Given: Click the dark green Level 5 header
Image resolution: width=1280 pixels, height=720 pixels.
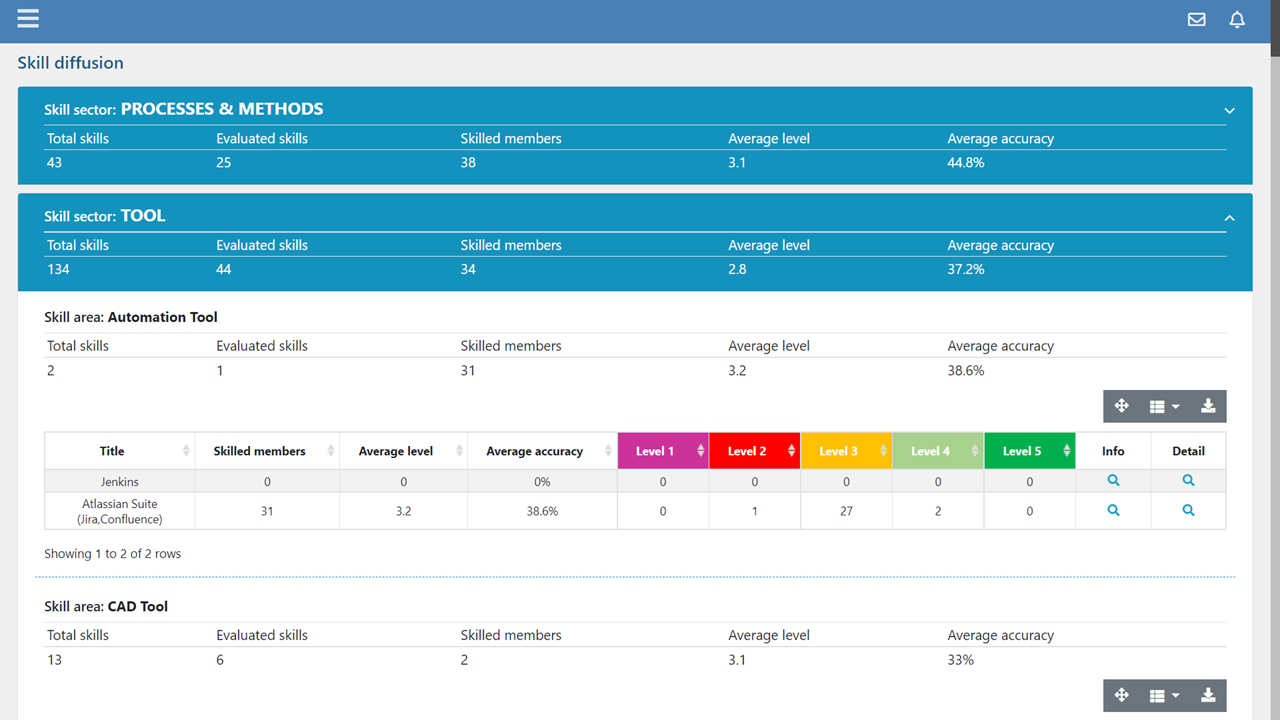Looking at the screenshot, I should [1023, 451].
